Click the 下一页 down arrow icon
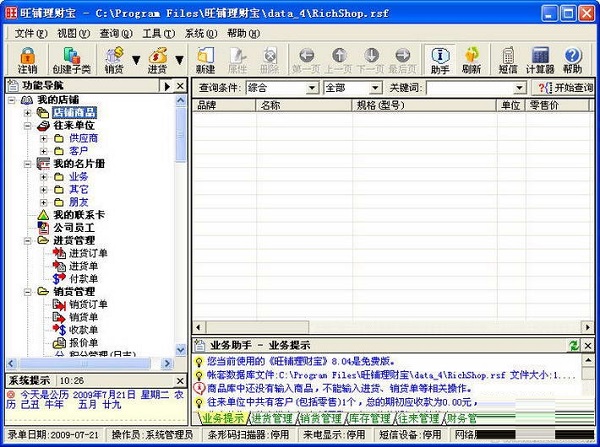This screenshot has width=600, height=447. click(370, 60)
